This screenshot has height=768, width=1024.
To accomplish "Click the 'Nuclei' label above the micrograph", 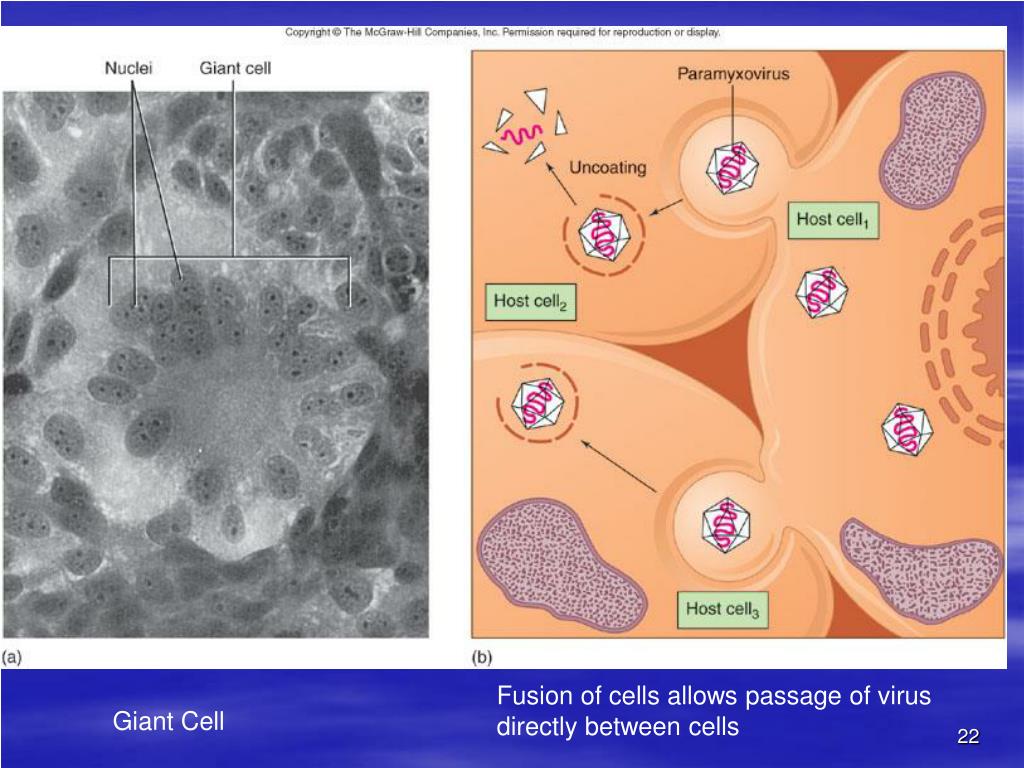I will [x=128, y=68].
